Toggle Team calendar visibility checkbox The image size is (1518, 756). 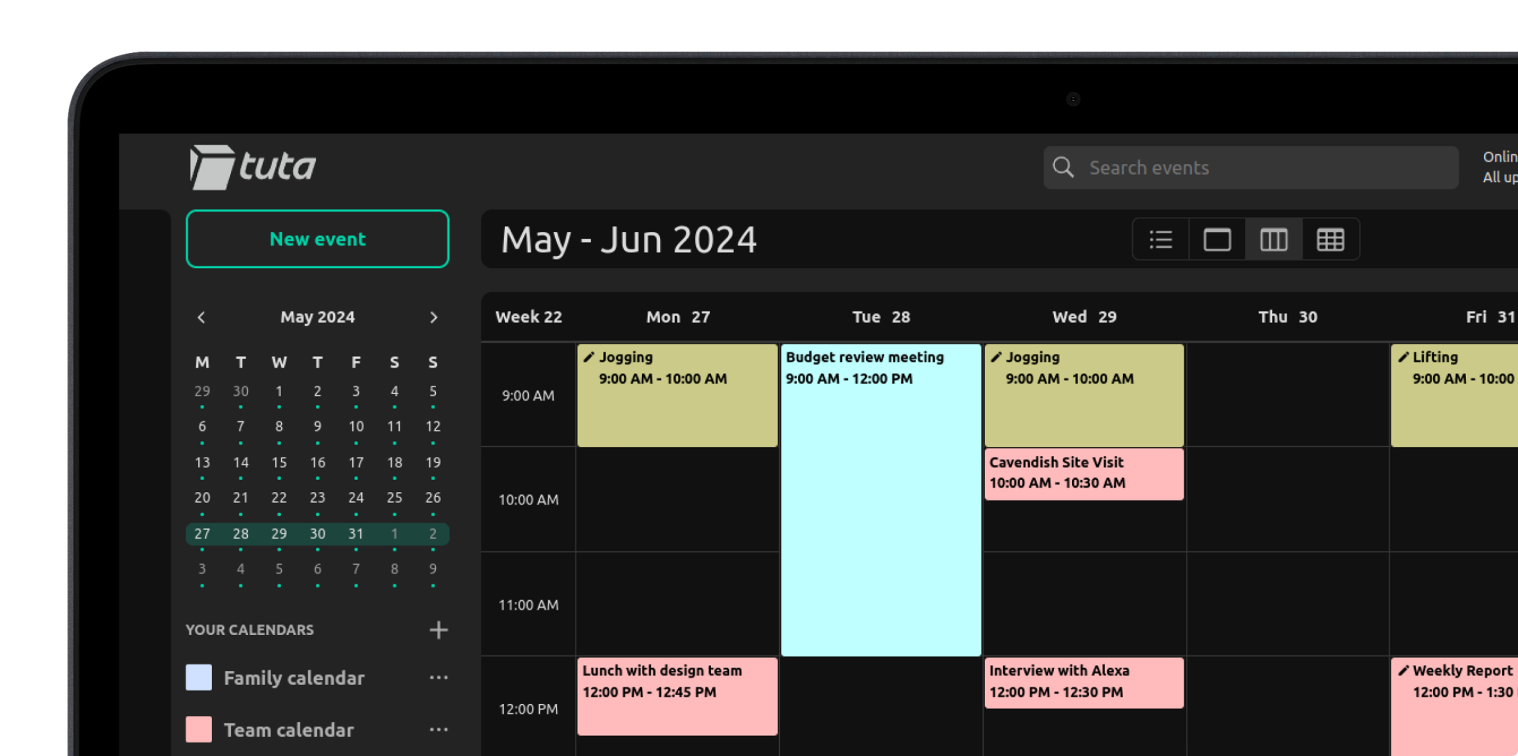[199, 729]
